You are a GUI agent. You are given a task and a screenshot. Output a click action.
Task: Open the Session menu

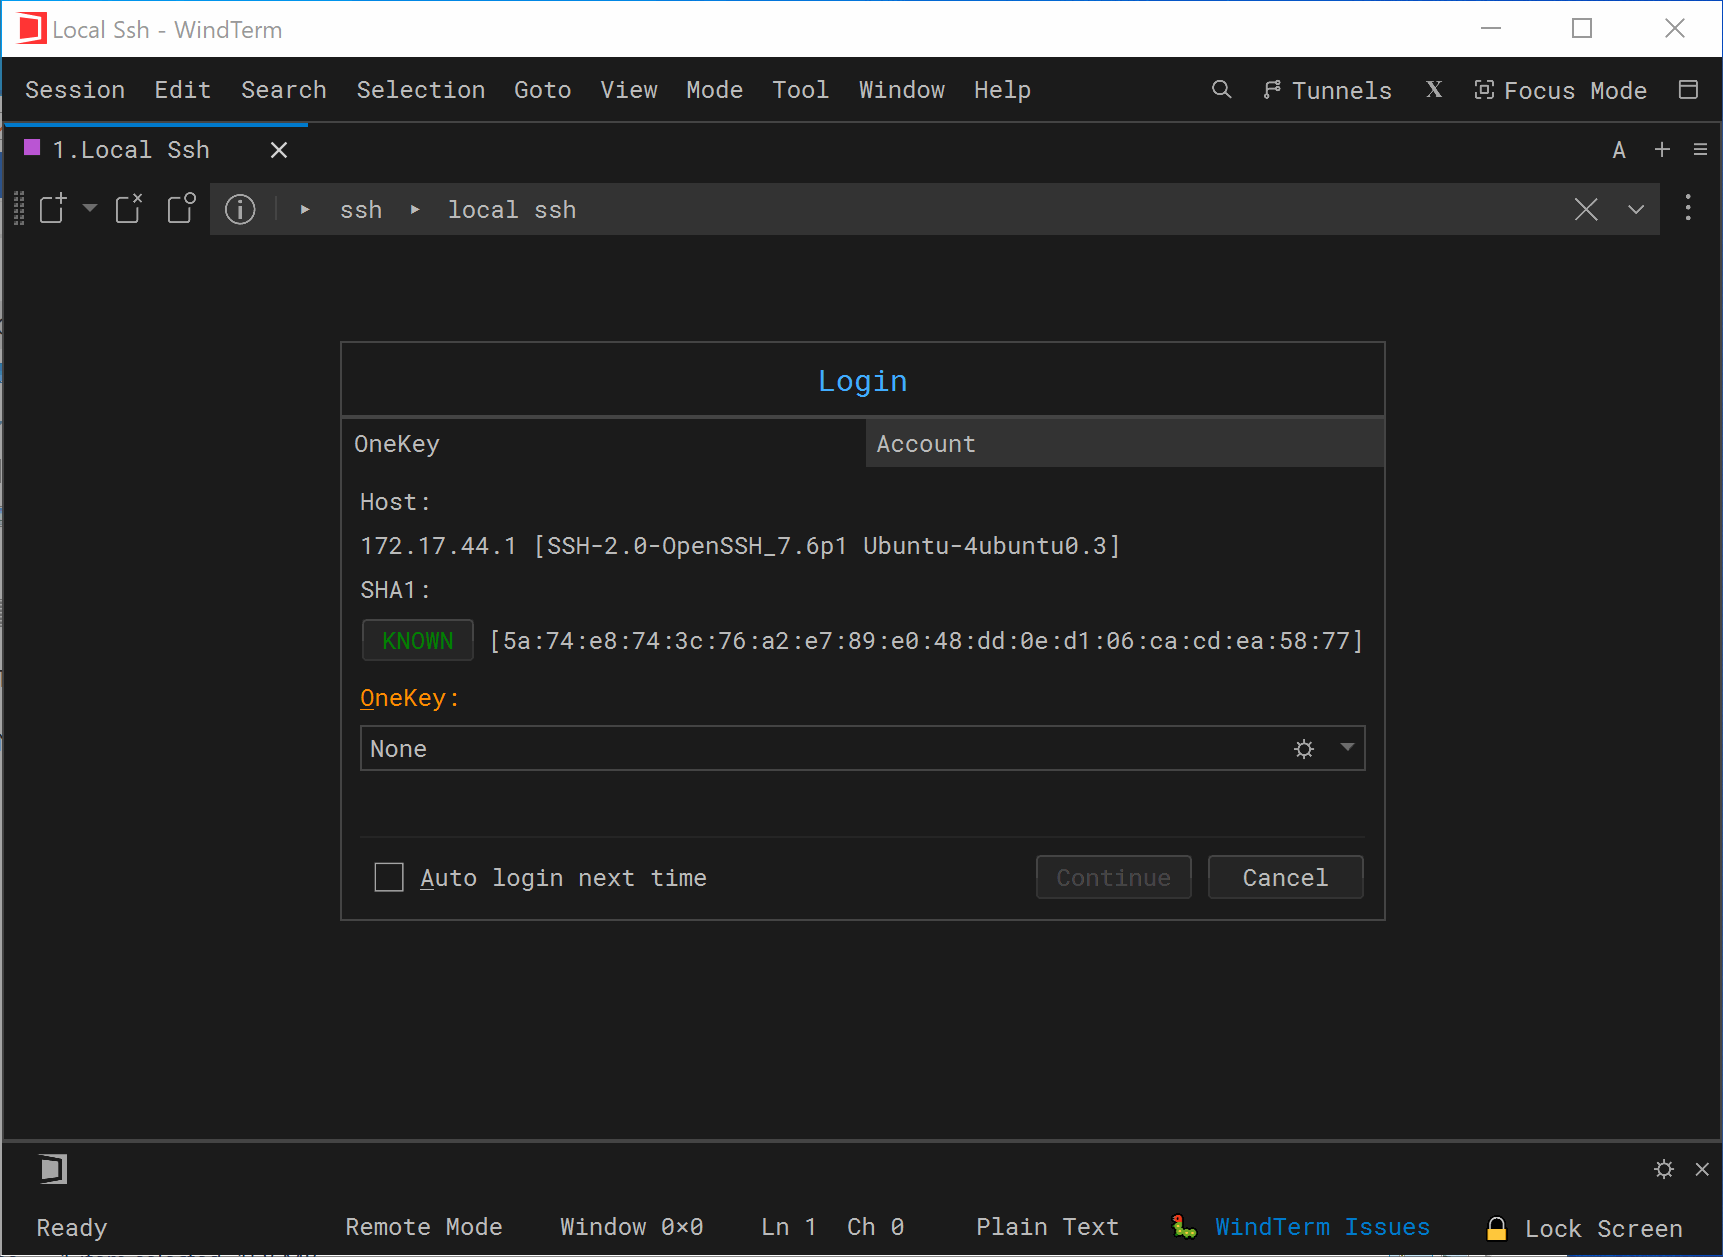(75, 90)
